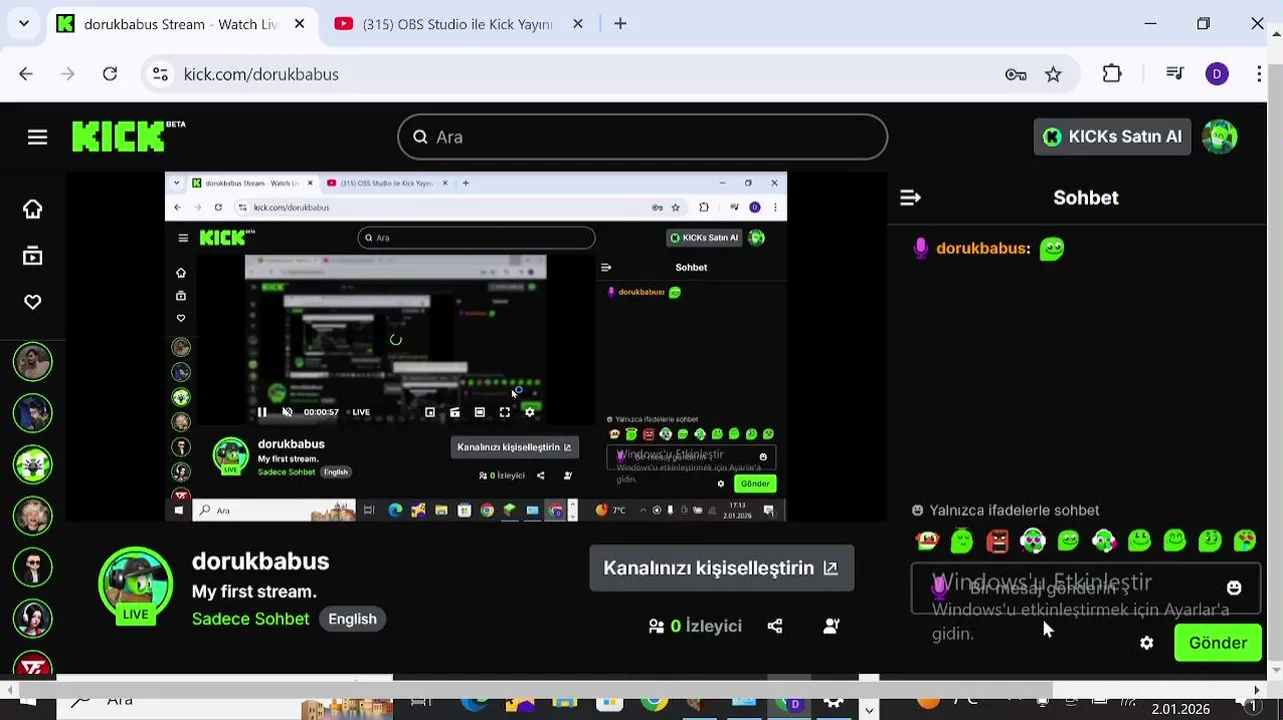The height and width of the screenshot is (720, 1283).
Task: Click the Sohbet chat header
Action: point(1085,198)
